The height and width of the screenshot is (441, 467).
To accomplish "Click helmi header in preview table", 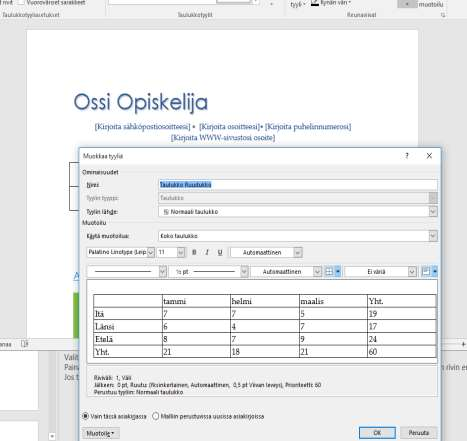I will [x=242, y=301].
